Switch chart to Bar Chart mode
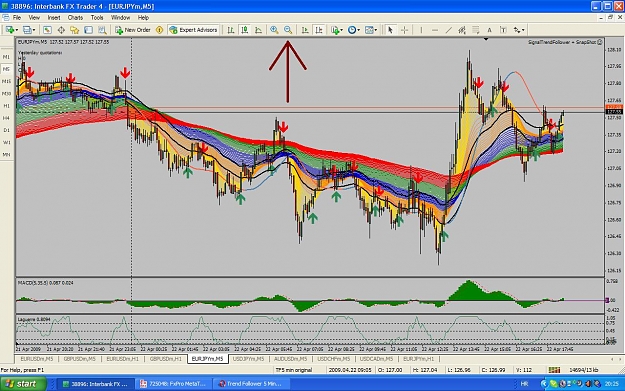The height and width of the screenshot is (391, 625). [231, 30]
